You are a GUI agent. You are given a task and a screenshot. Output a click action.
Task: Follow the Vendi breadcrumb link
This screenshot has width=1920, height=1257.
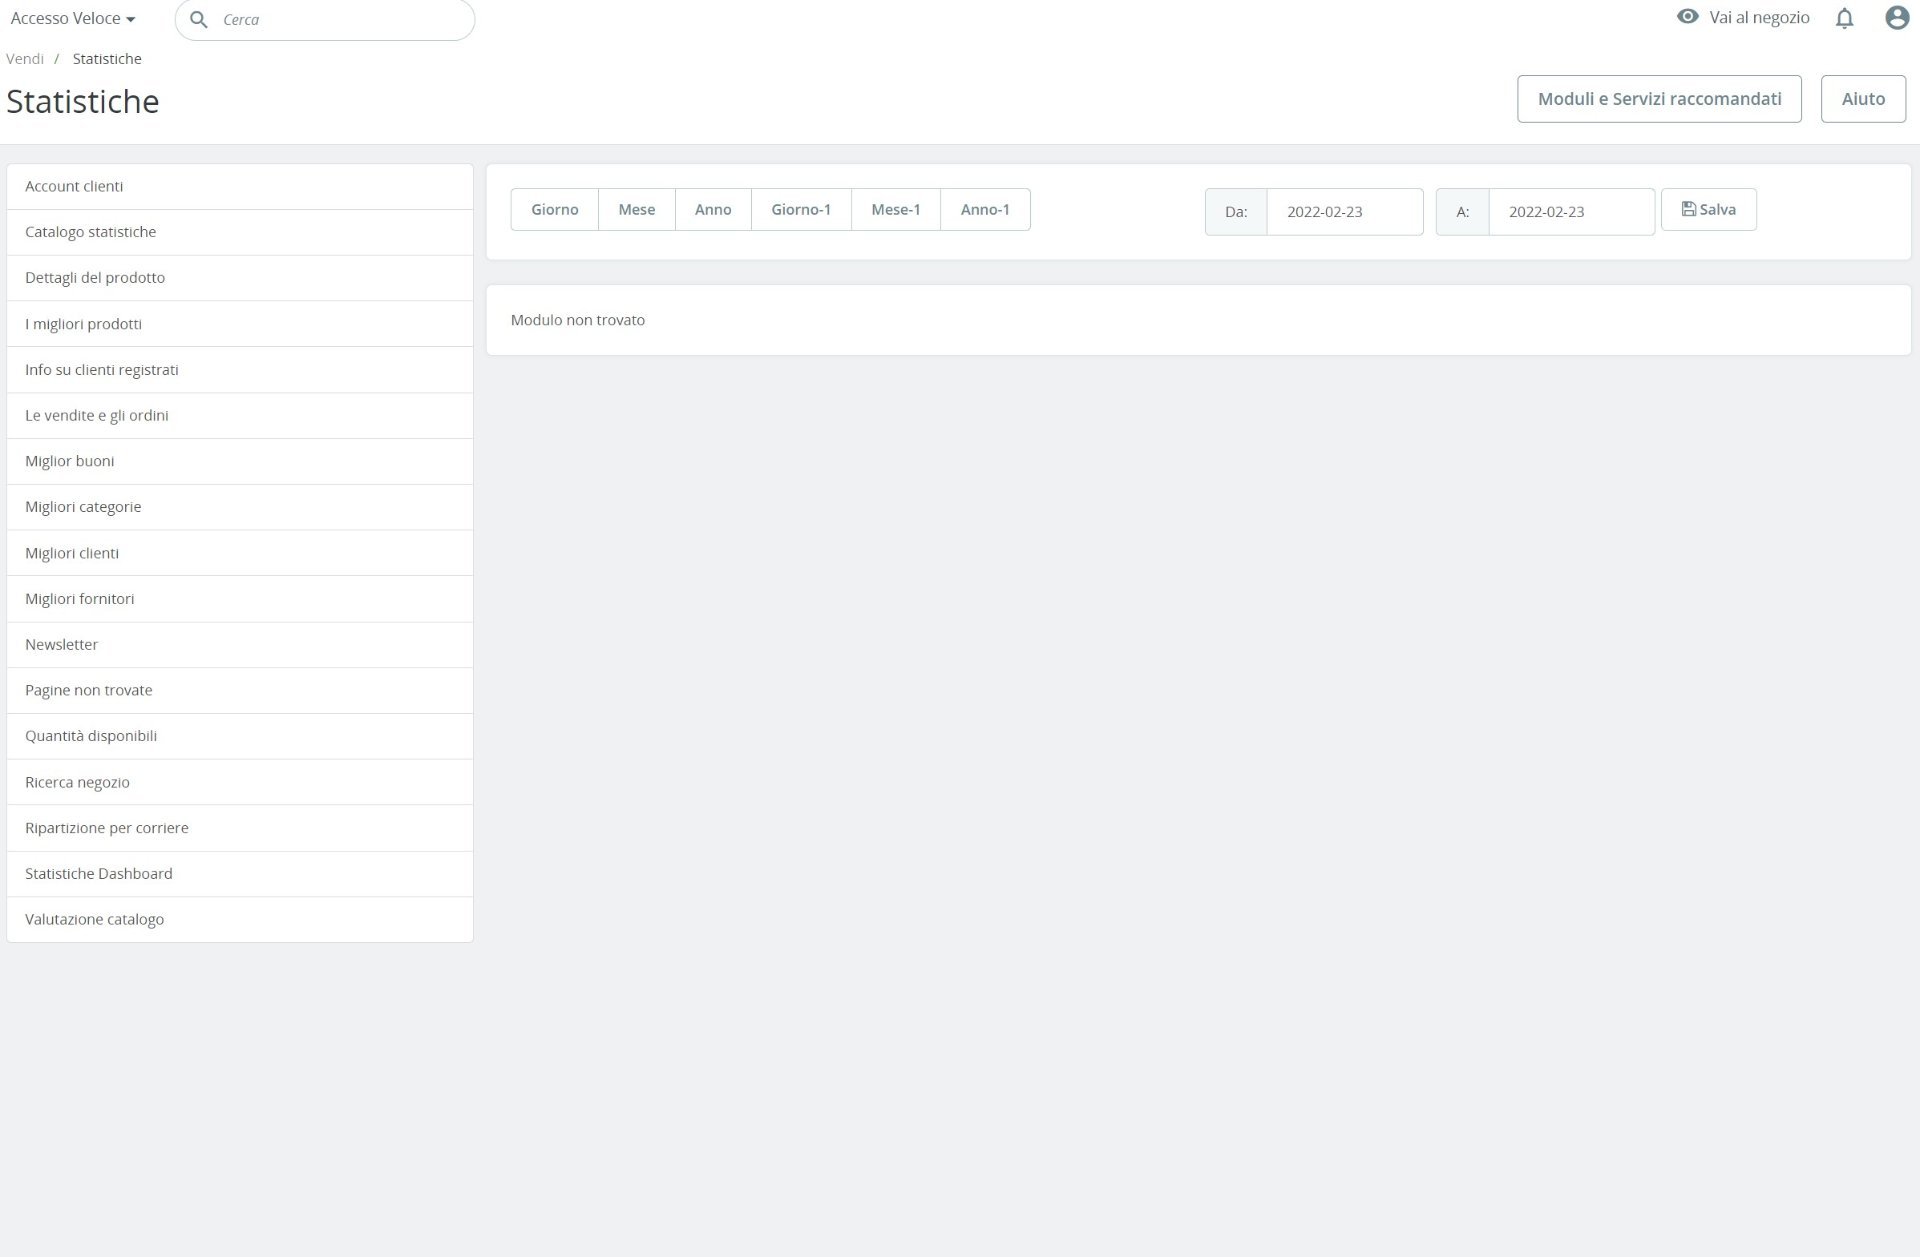pos(25,59)
